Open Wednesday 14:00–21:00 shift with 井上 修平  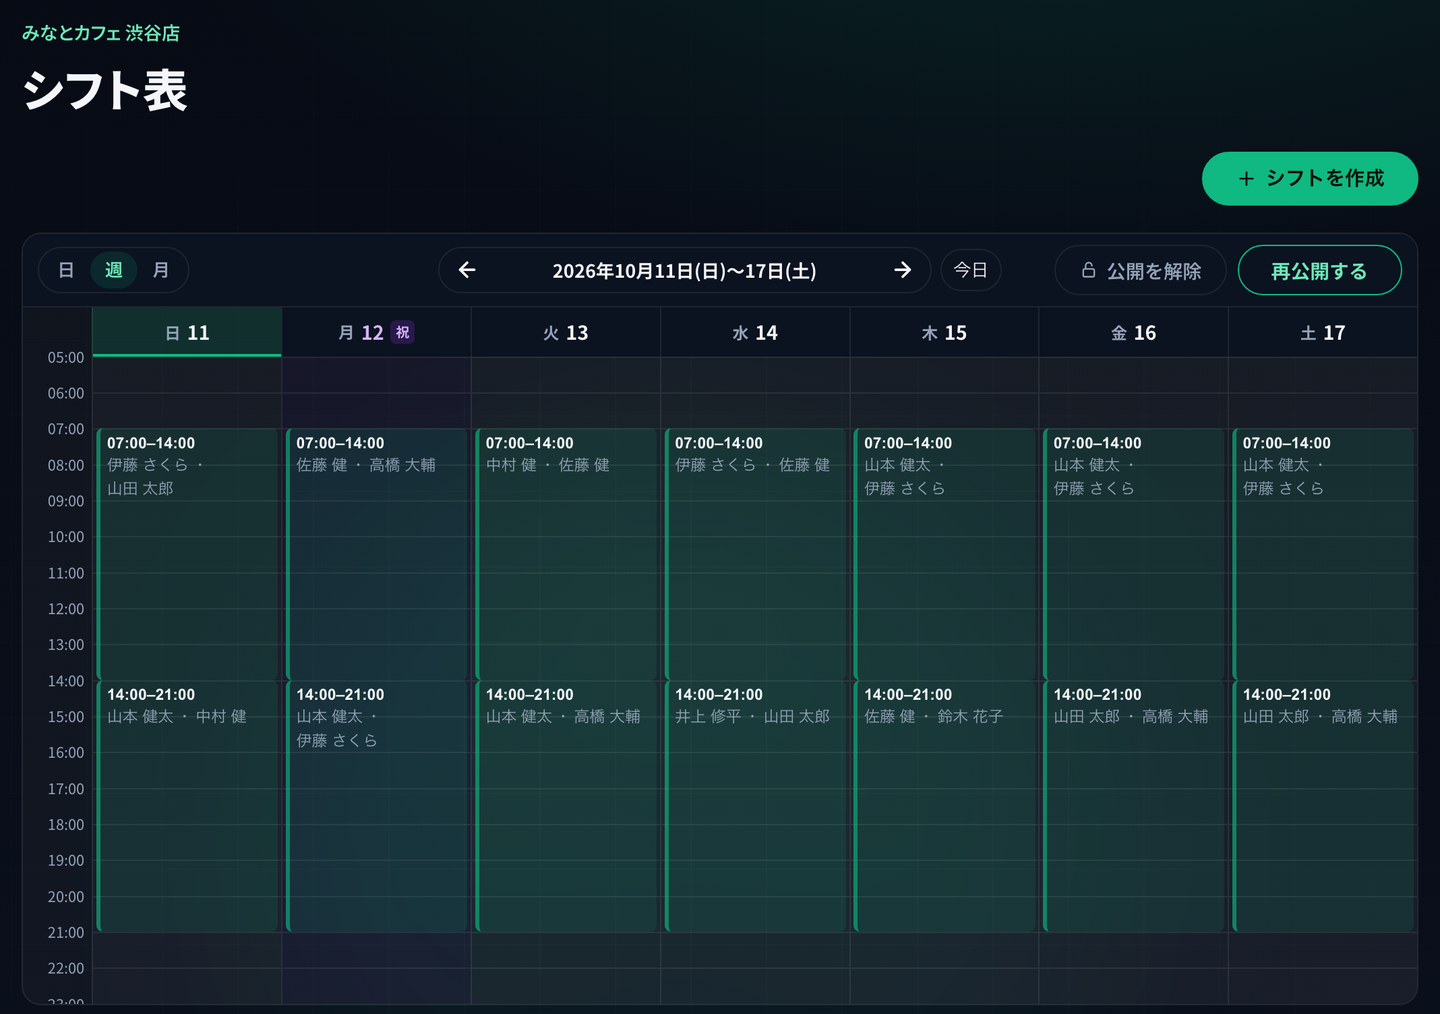(755, 806)
